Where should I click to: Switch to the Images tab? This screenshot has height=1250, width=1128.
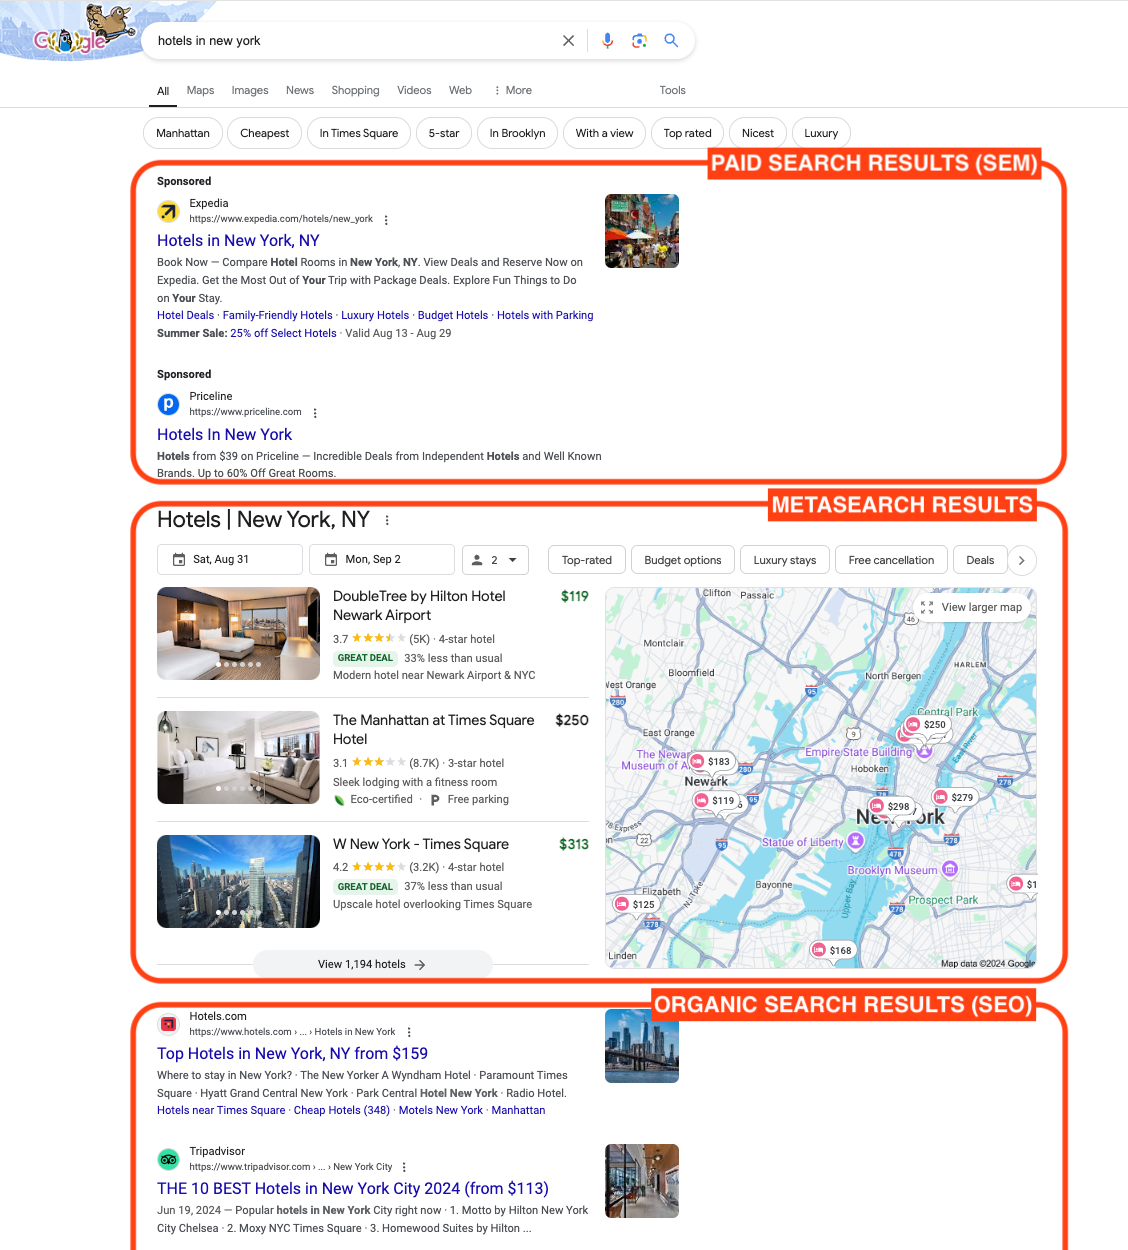point(250,90)
